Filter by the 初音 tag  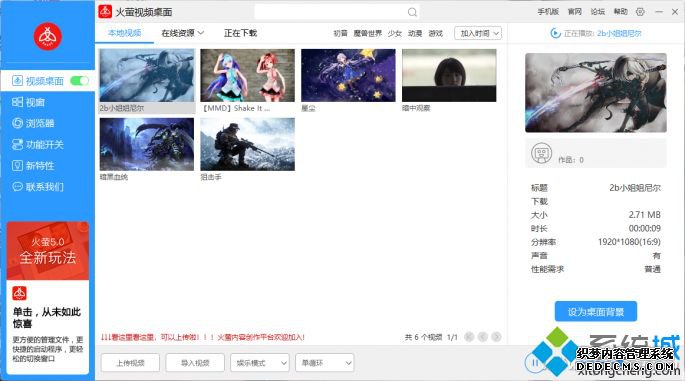click(340, 33)
